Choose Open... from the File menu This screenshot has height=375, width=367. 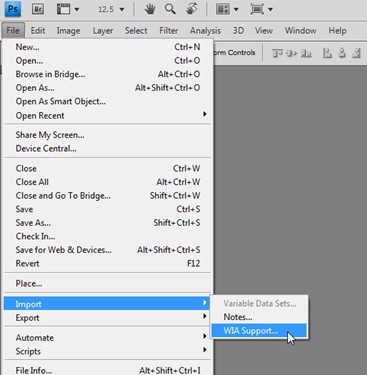pyautogui.click(x=108, y=61)
